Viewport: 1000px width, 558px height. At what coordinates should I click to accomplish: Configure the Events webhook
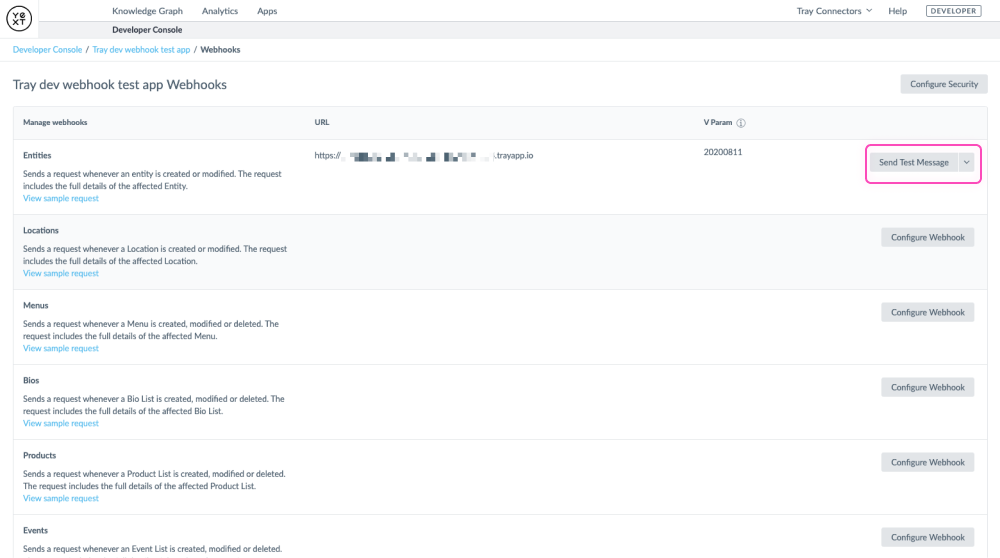[927, 537]
